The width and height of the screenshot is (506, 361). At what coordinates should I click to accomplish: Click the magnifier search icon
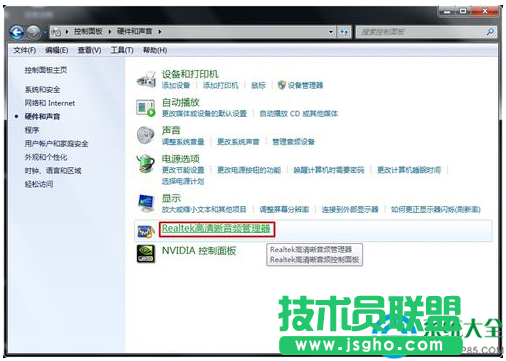pos(490,32)
